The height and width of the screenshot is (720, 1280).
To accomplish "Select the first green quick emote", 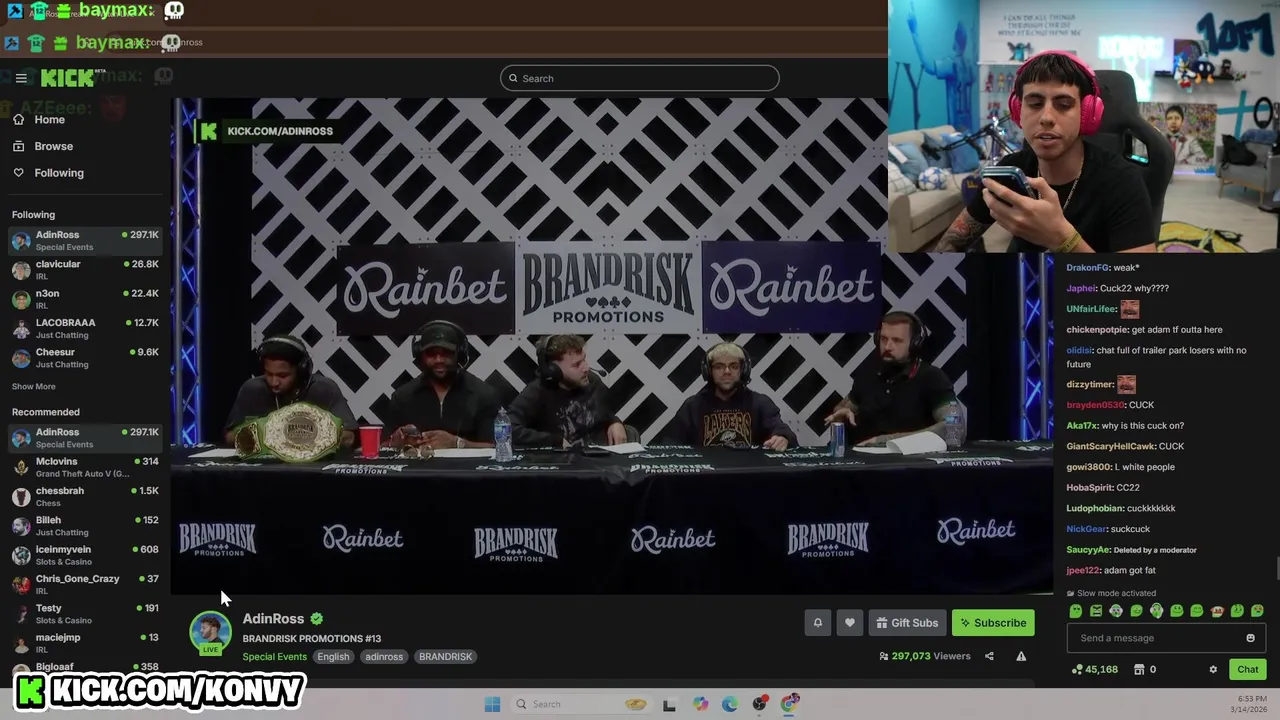I will (1076, 611).
